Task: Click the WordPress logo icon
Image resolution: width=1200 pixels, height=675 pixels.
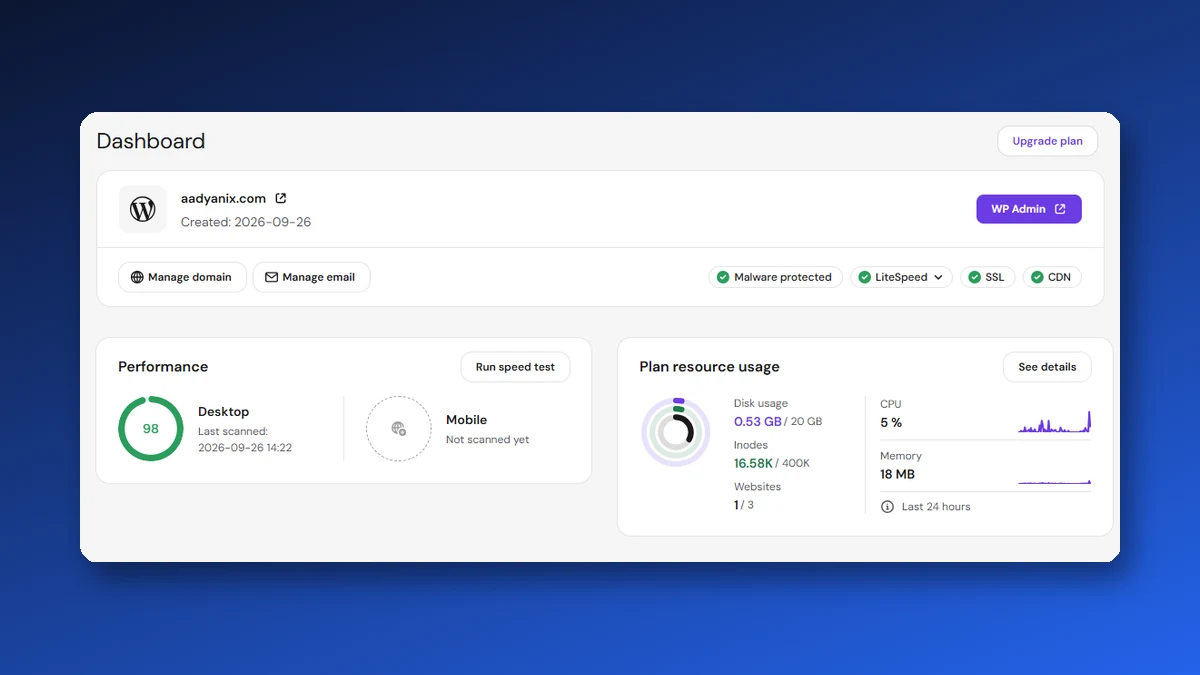Action: 143,209
